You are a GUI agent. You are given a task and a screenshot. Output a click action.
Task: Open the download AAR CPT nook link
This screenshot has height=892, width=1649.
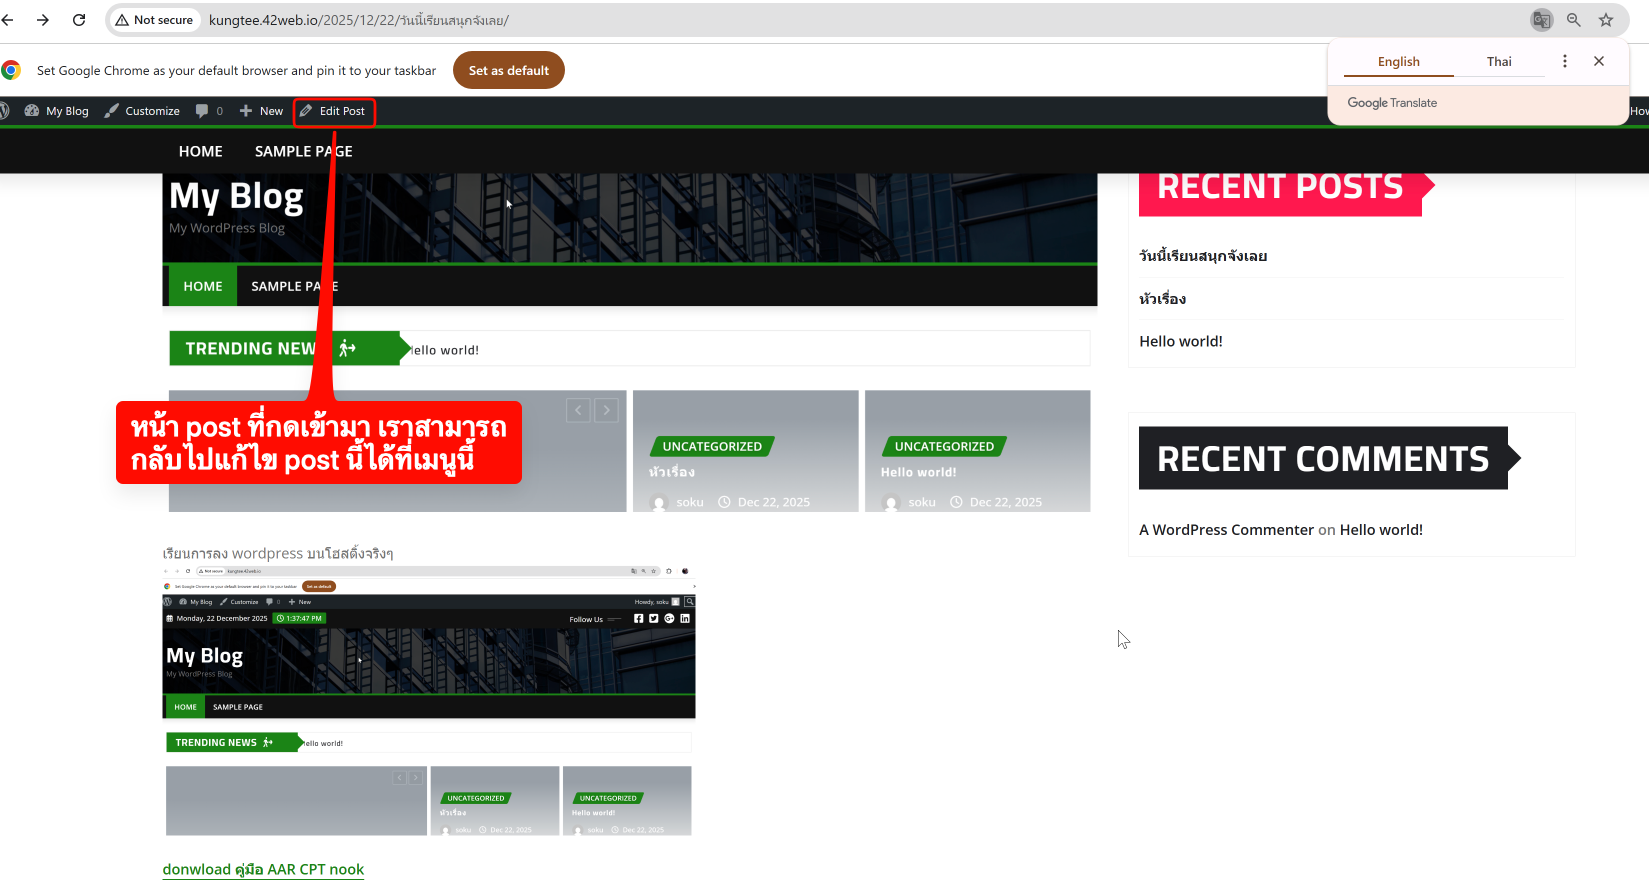pyautogui.click(x=263, y=869)
